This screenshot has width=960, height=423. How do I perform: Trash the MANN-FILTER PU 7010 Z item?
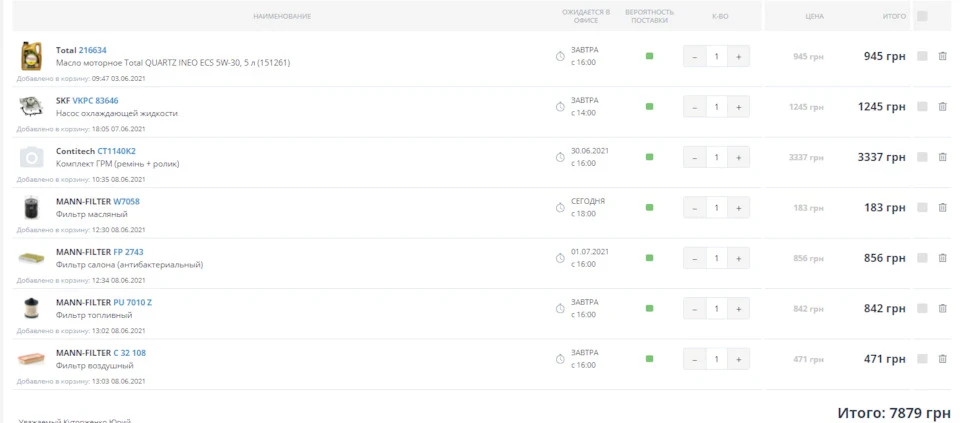(942, 309)
